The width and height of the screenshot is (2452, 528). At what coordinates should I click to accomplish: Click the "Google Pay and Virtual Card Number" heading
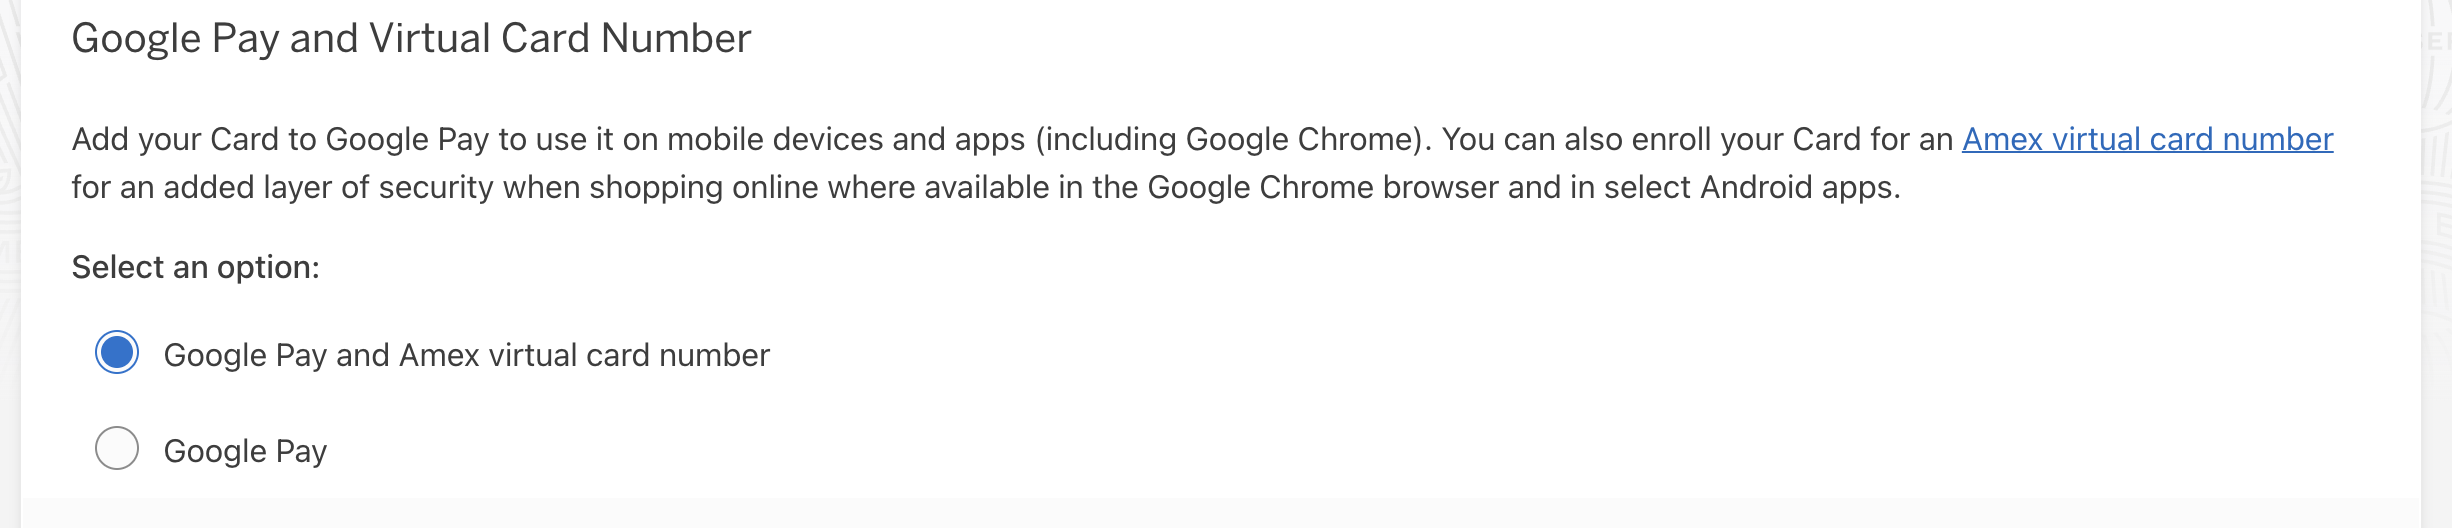point(411,39)
